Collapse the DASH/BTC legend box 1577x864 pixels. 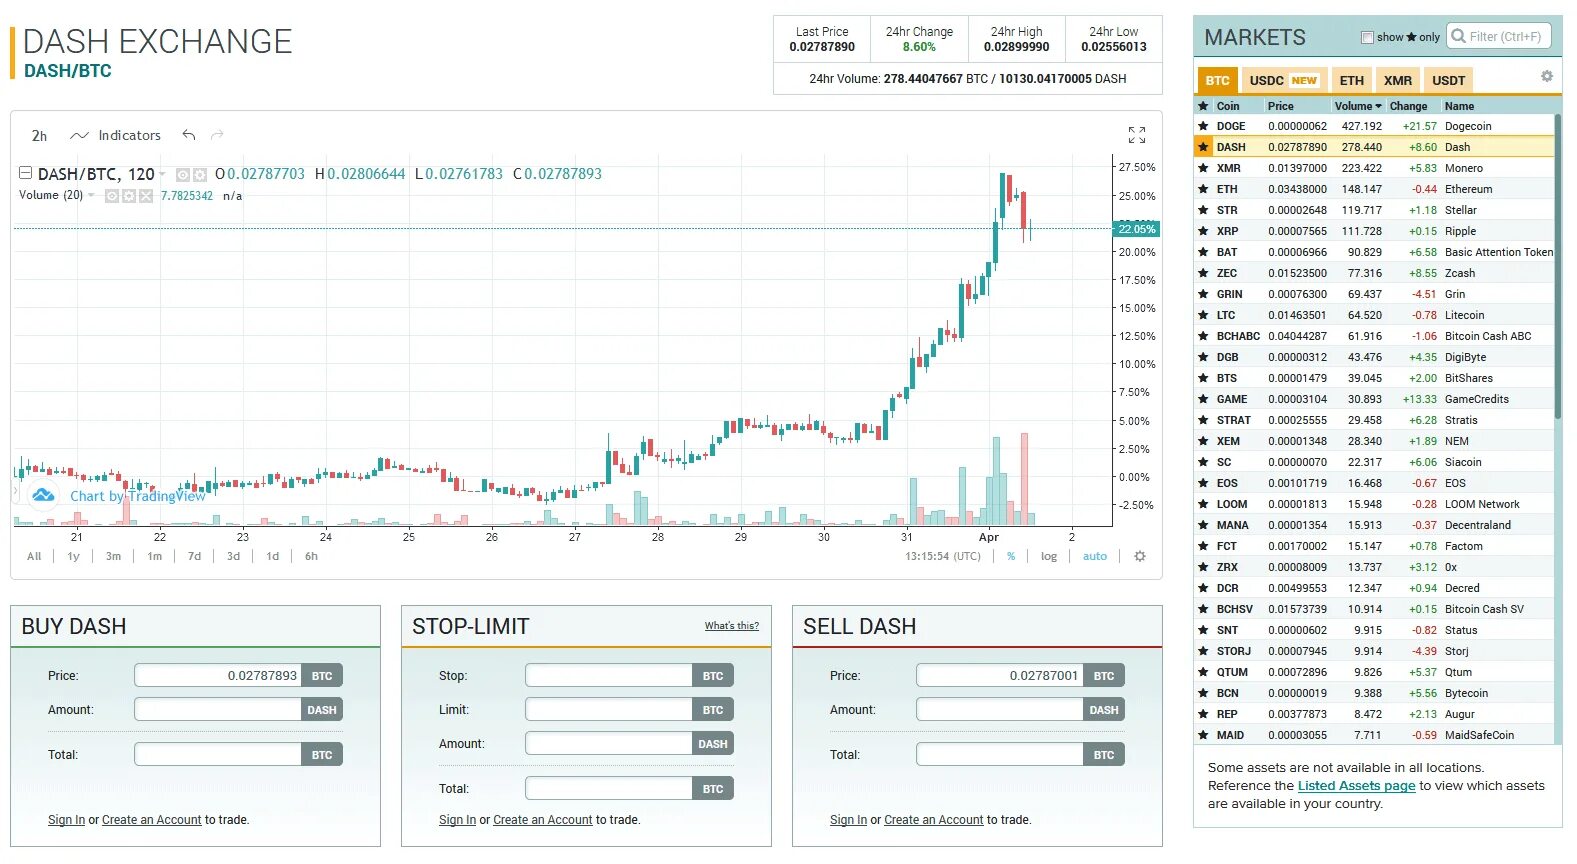coord(26,173)
